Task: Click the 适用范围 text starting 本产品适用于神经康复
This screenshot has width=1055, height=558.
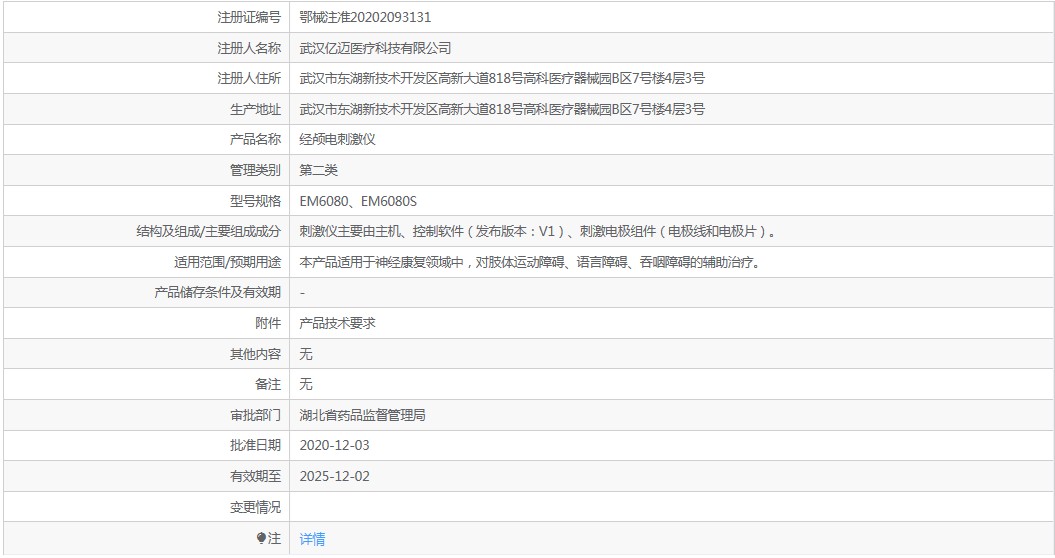Action: [531, 263]
